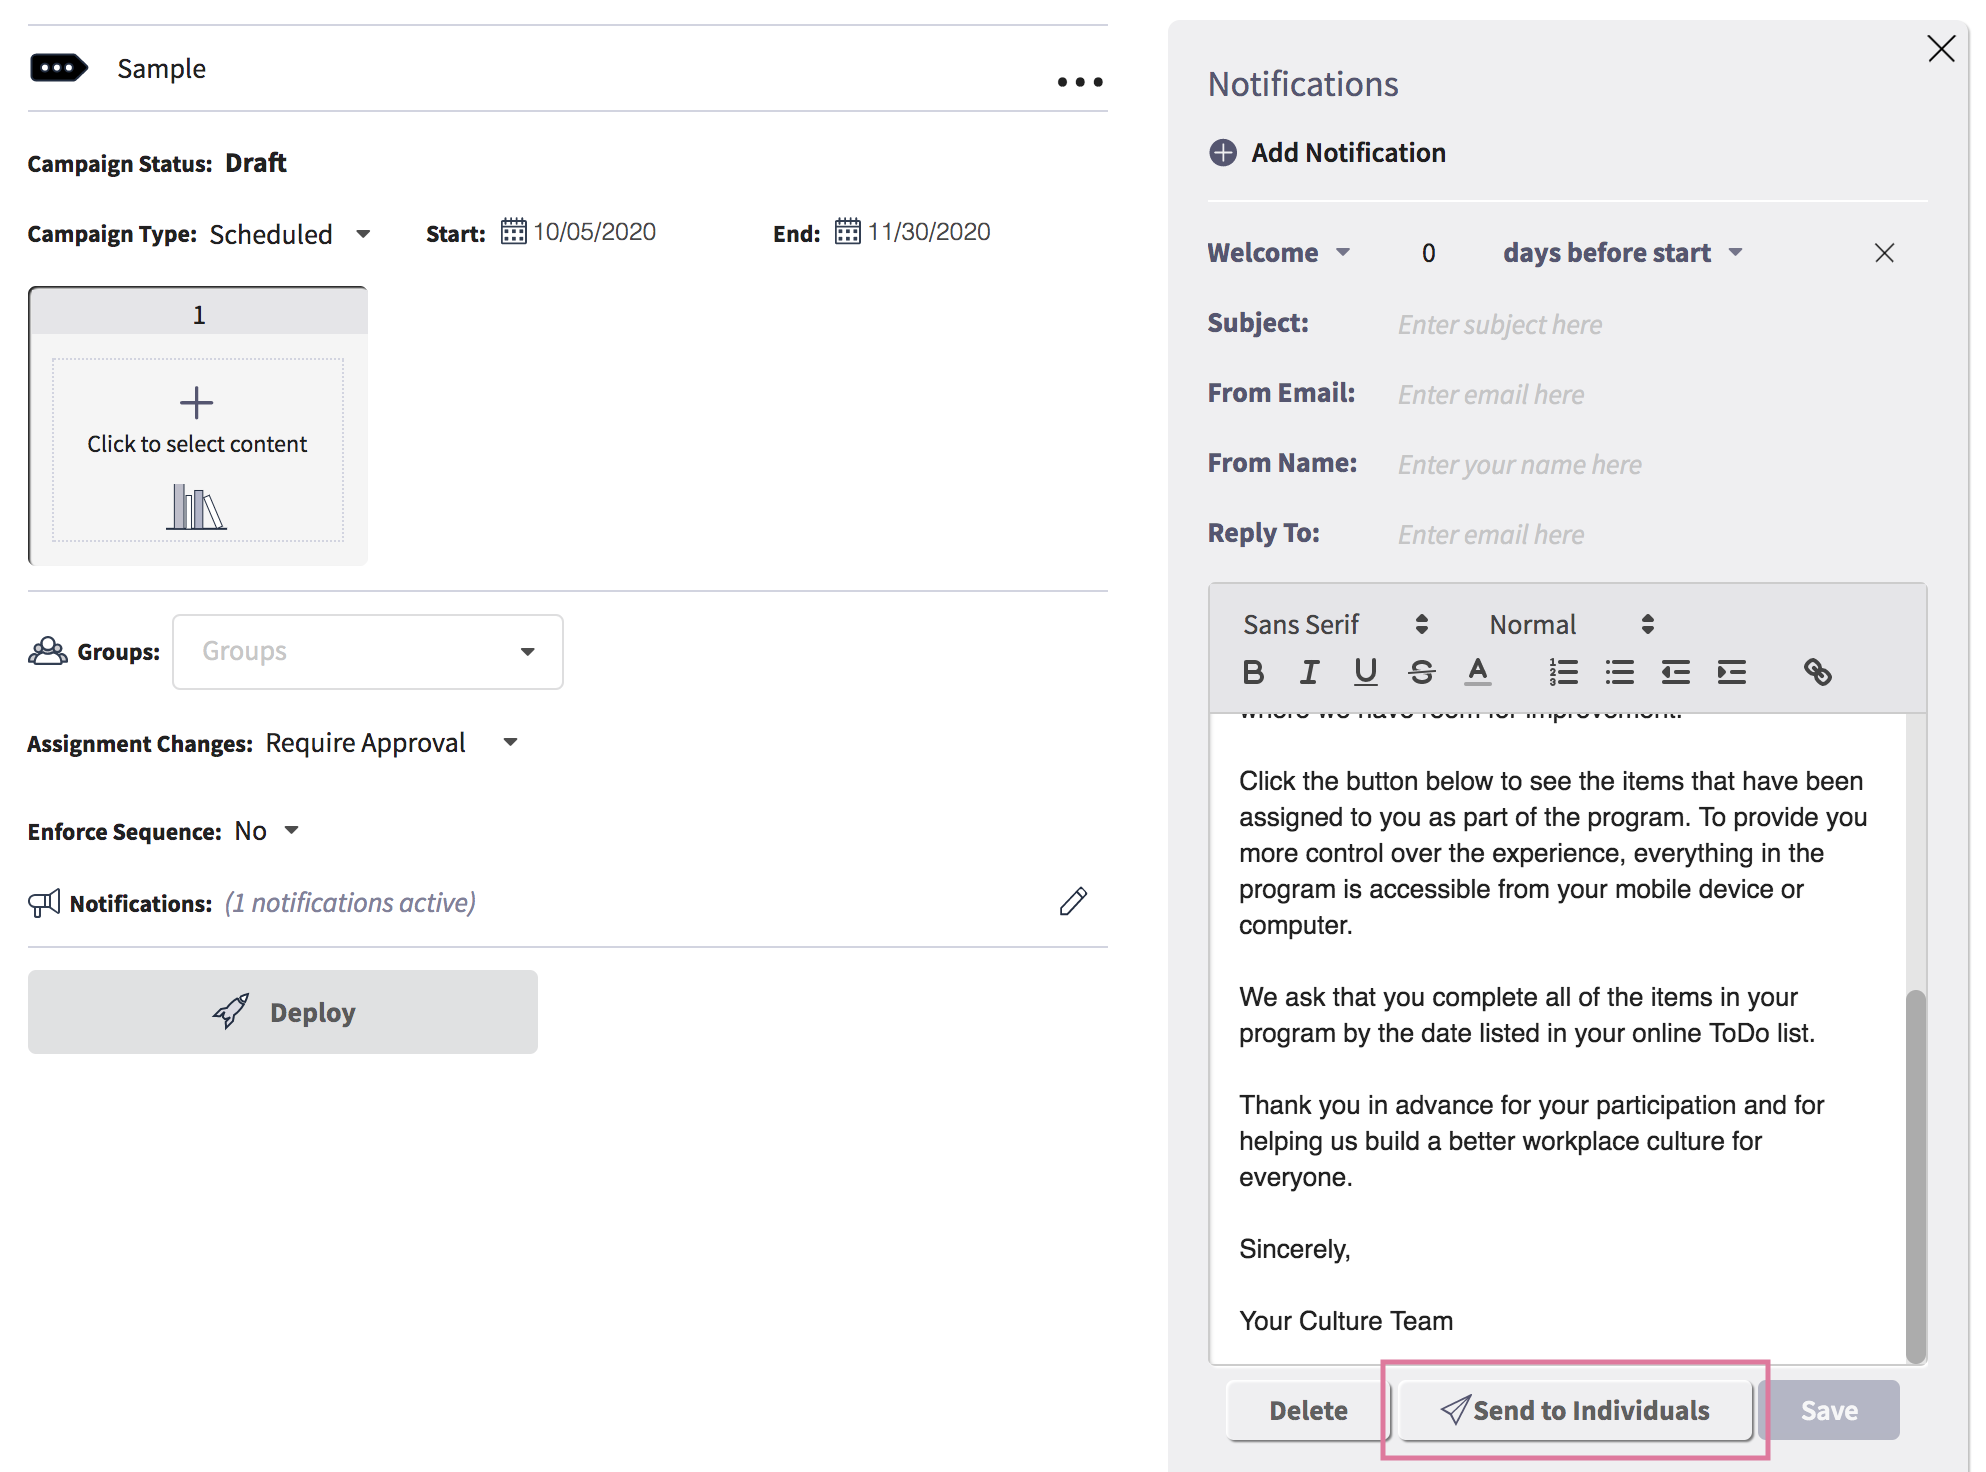Click the Notifications megaphone icon
Viewport: 1986px width, 1472px height.
[44, 903]
